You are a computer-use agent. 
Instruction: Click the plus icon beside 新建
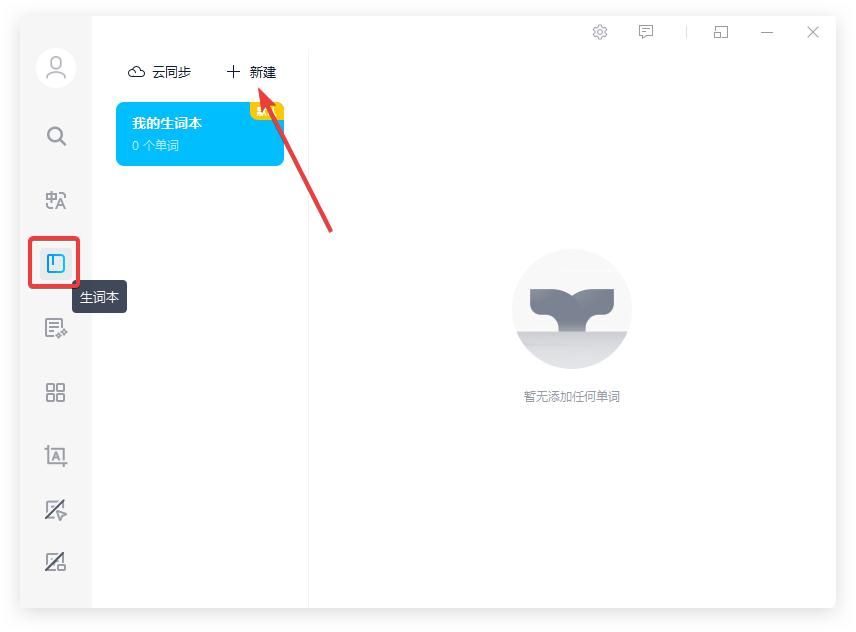pos(234,72)
